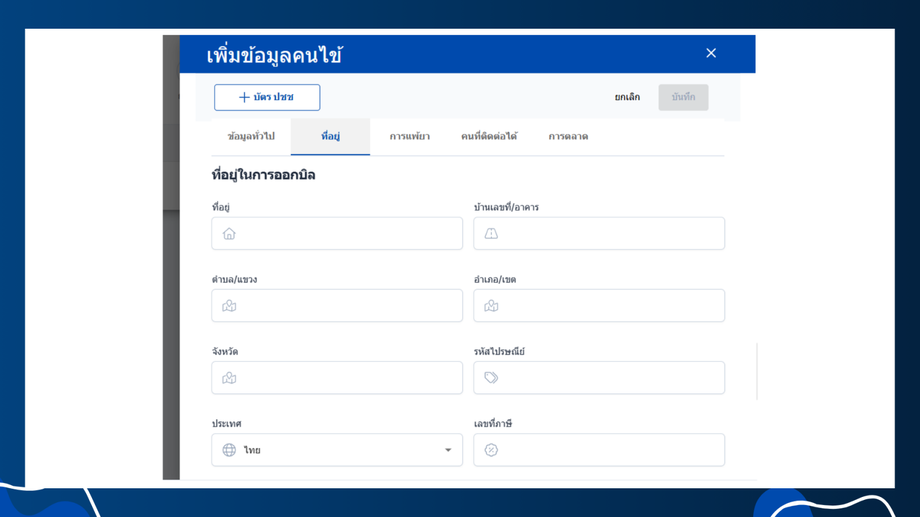
Task: Focus the อำเภอ/เขต input field
Action: pos(599,306)
